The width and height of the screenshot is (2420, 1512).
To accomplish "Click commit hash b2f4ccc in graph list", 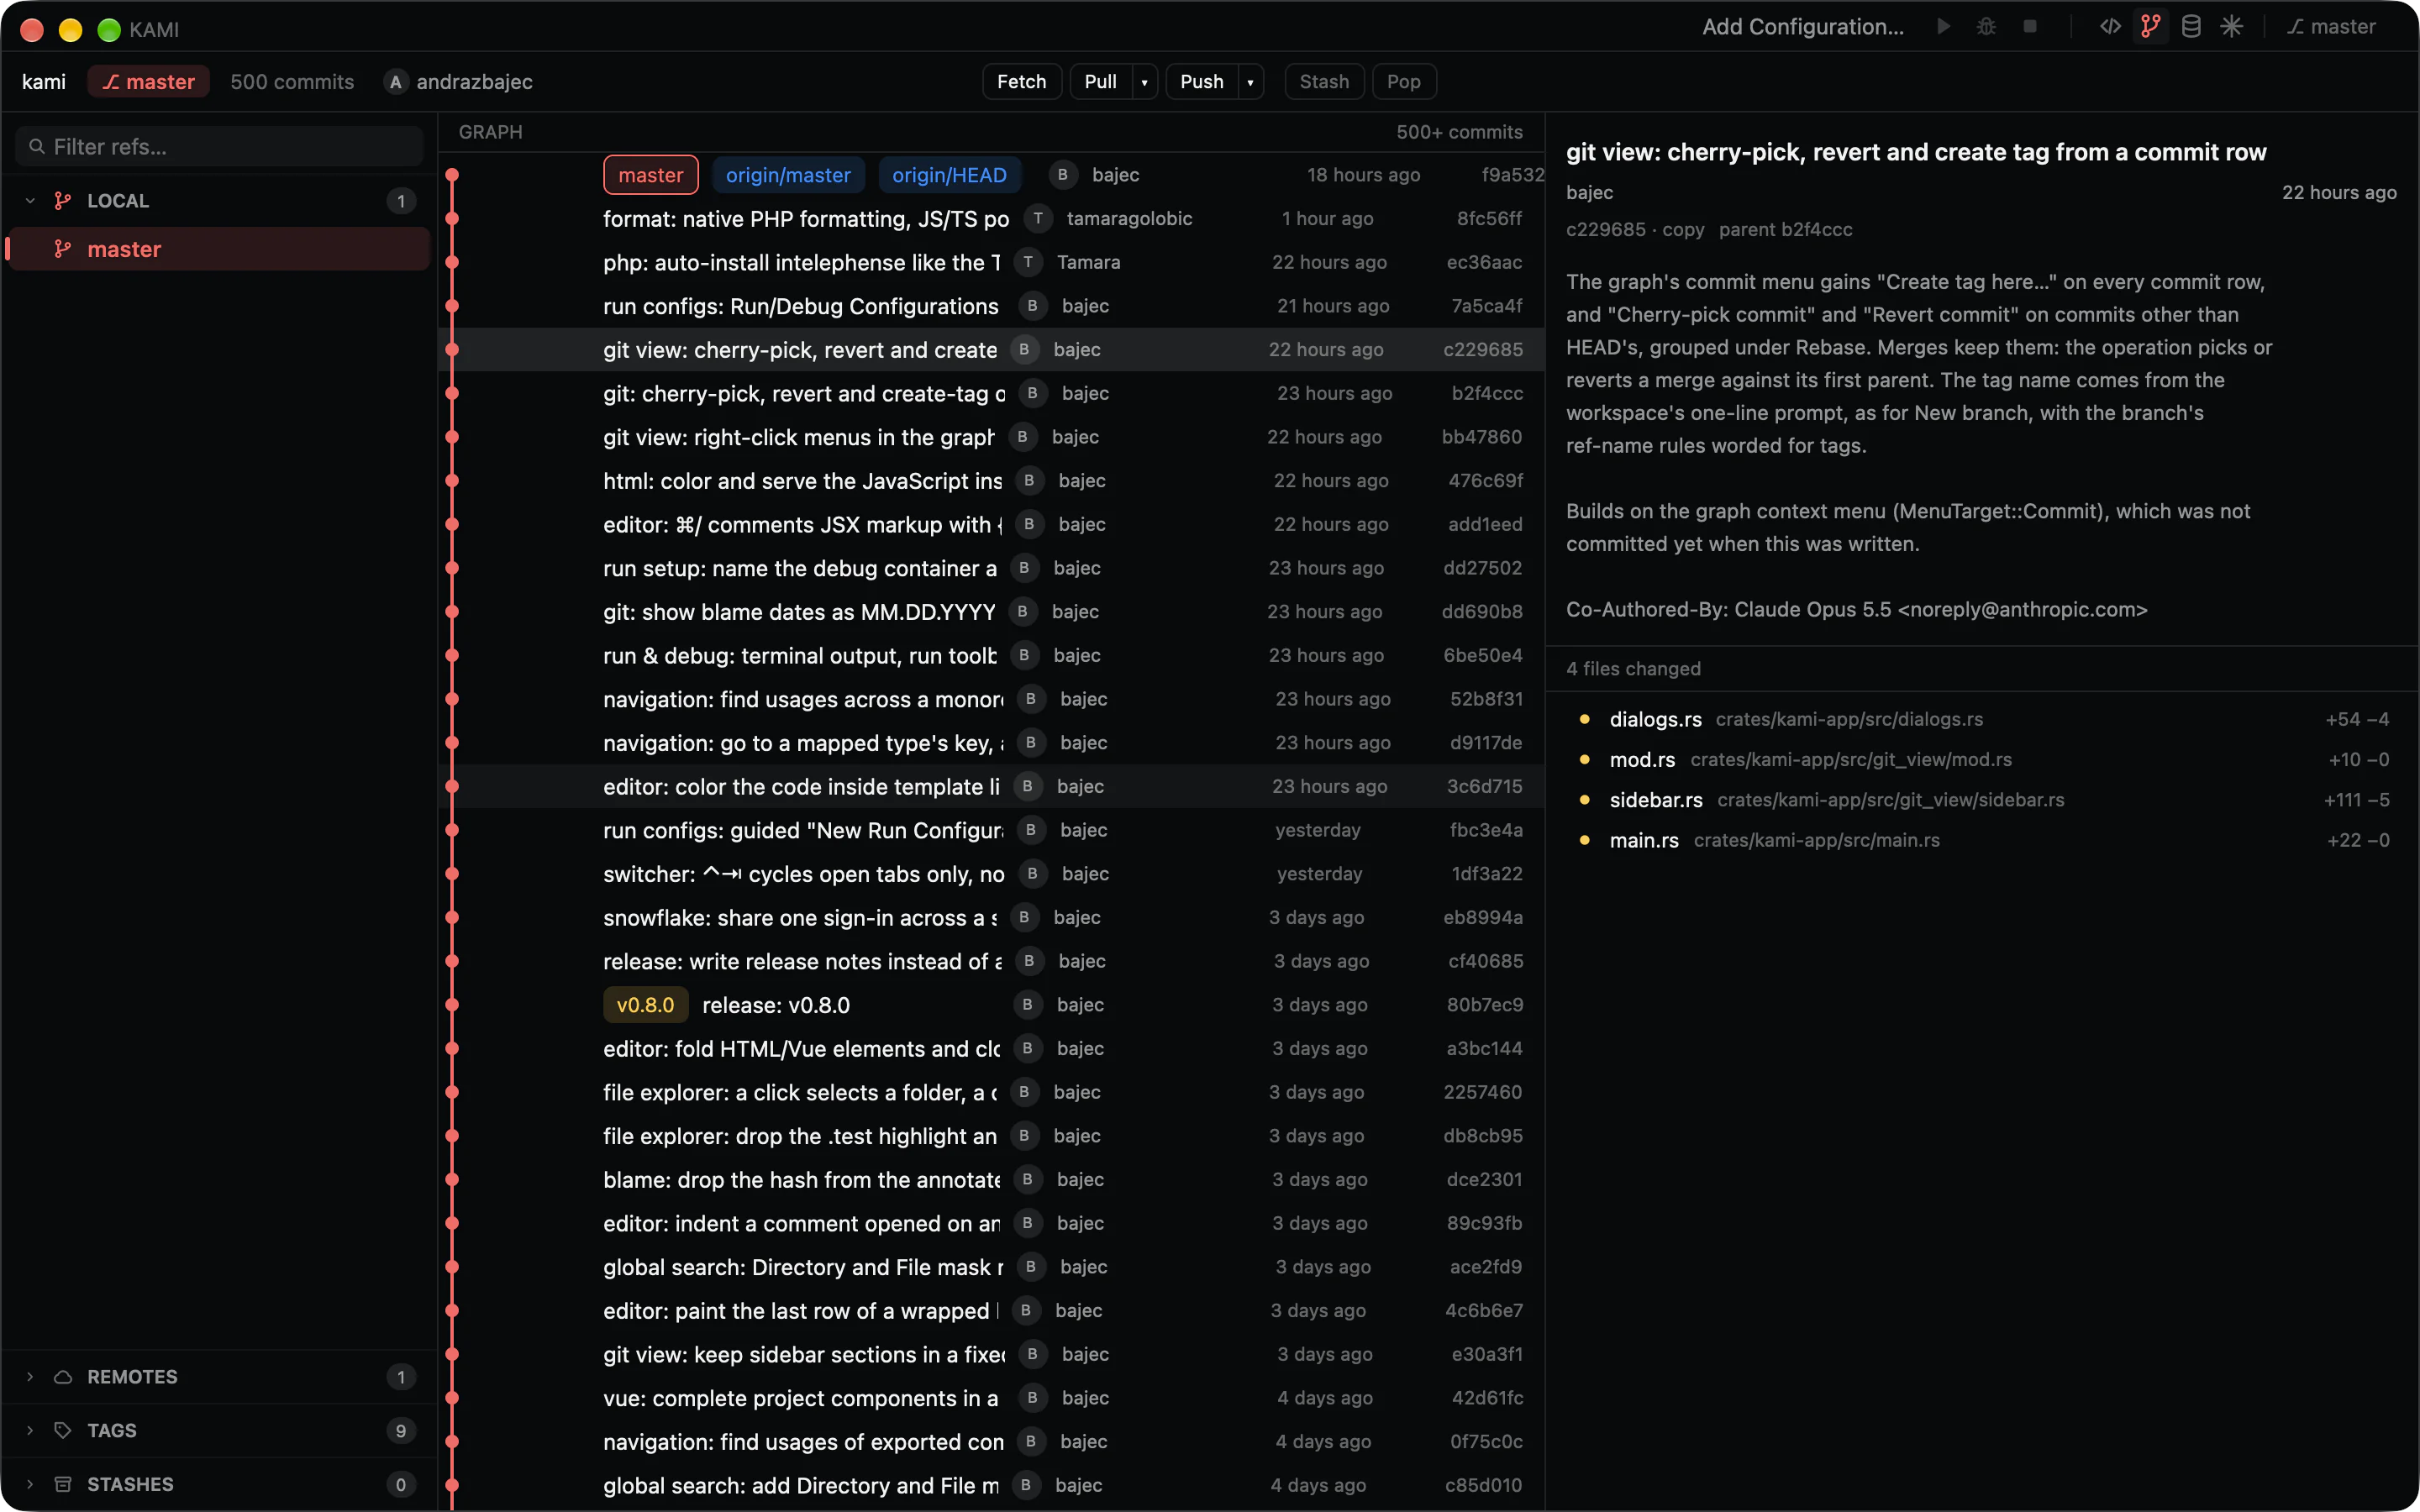I will [x=1487, y=394].
